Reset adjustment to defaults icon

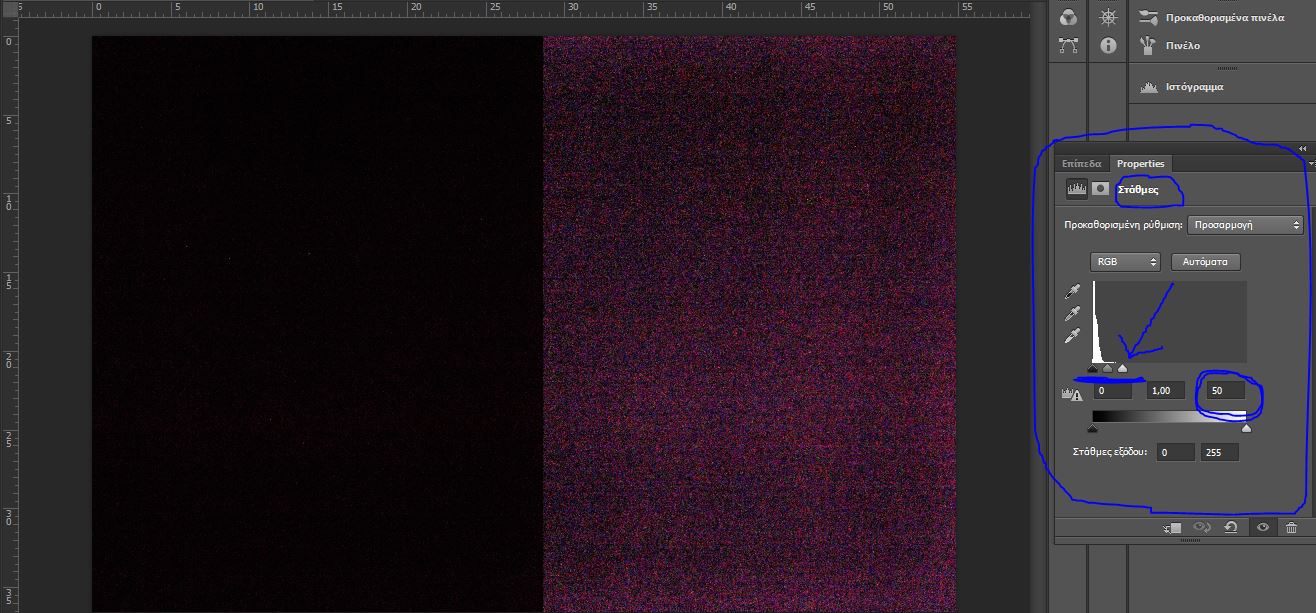(x=1231, y=528)
